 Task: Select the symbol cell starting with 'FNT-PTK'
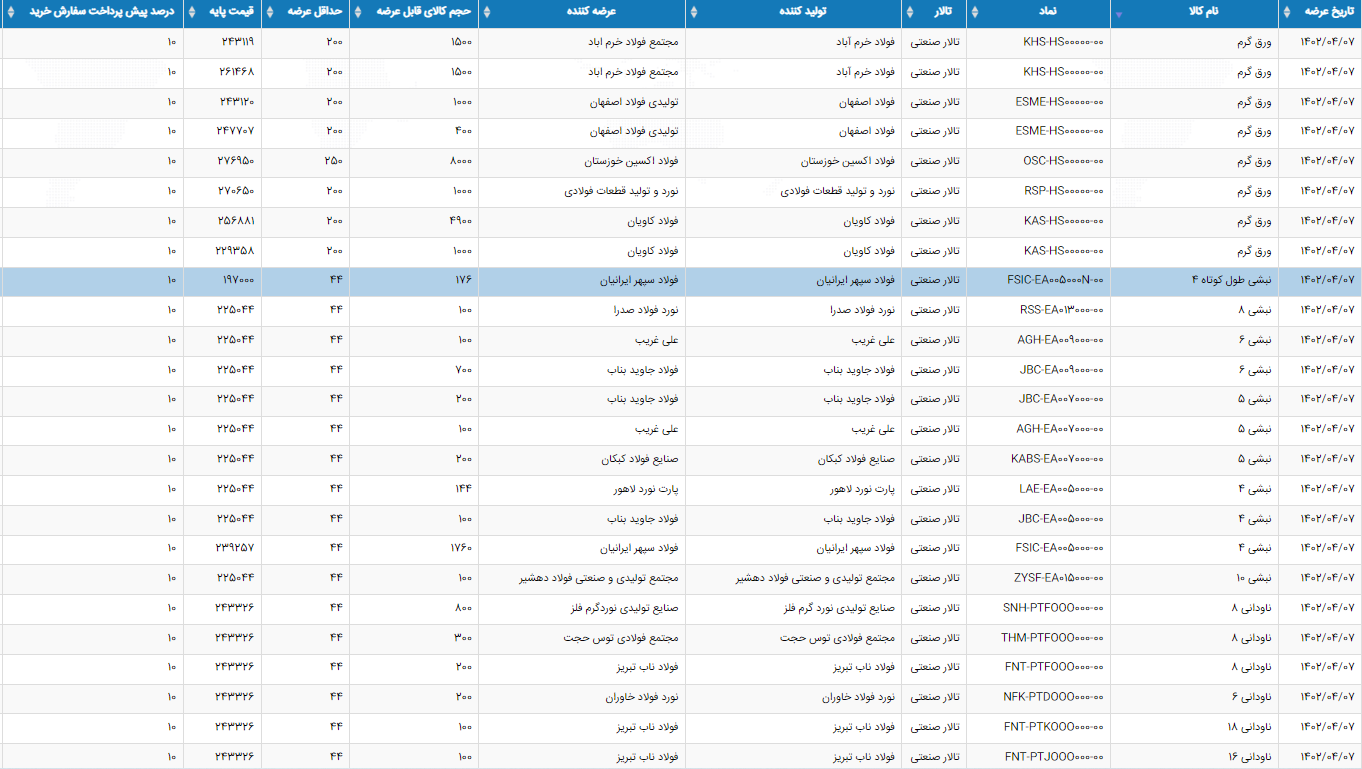(x=1054, y=727)
